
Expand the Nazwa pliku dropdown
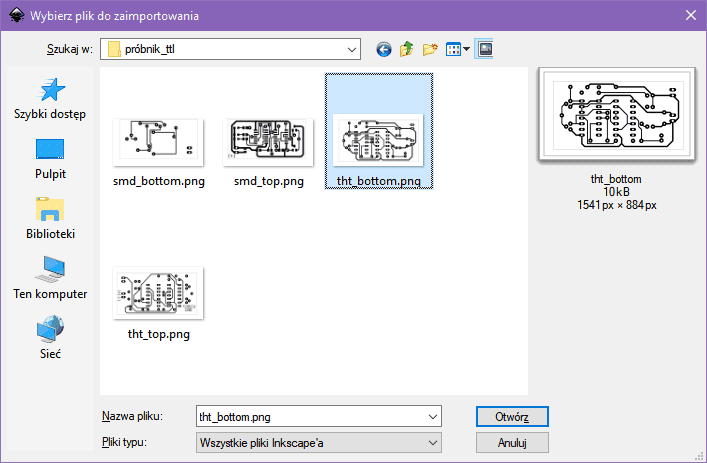tap(432, 416)
